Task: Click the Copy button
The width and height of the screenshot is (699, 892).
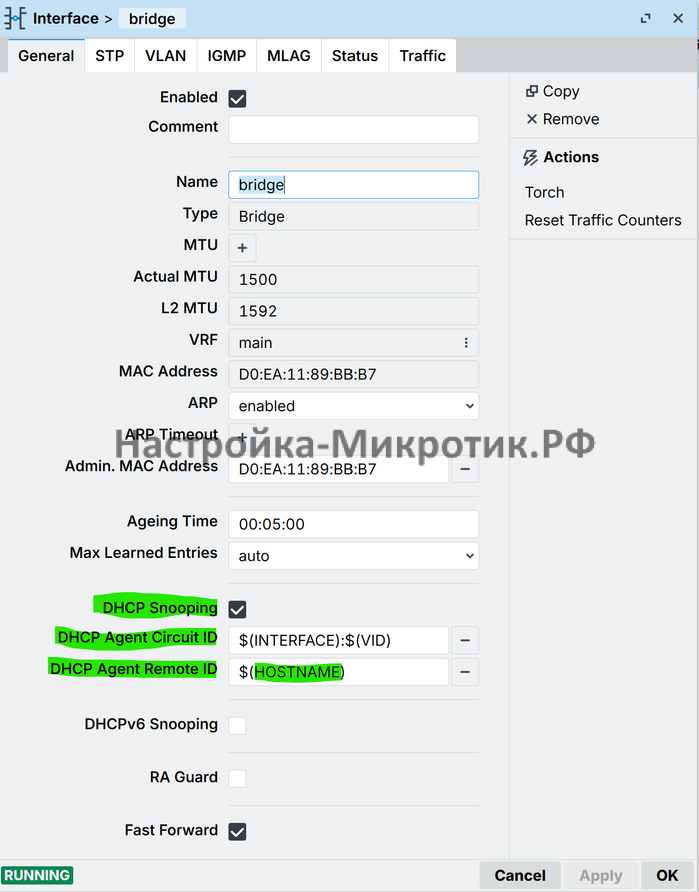Action: tap(552, 91)
